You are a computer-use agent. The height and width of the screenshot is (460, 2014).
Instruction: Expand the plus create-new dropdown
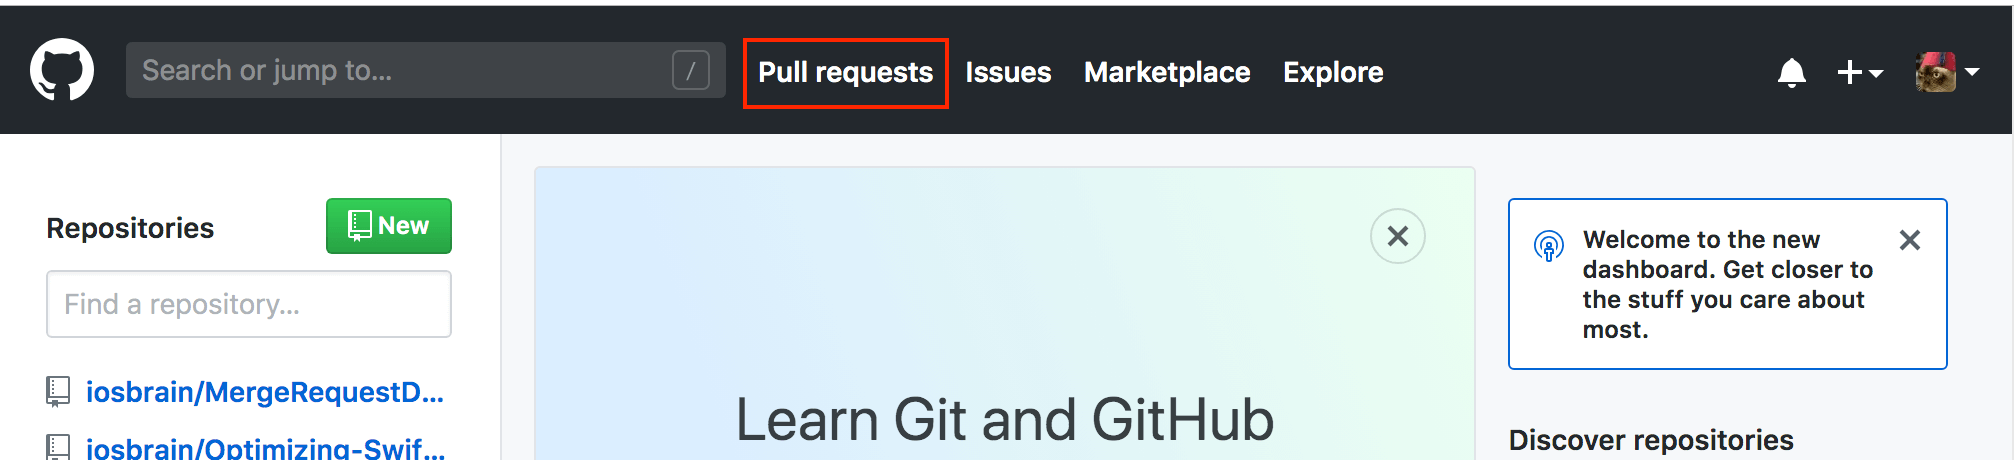(x=1859, y=72)
